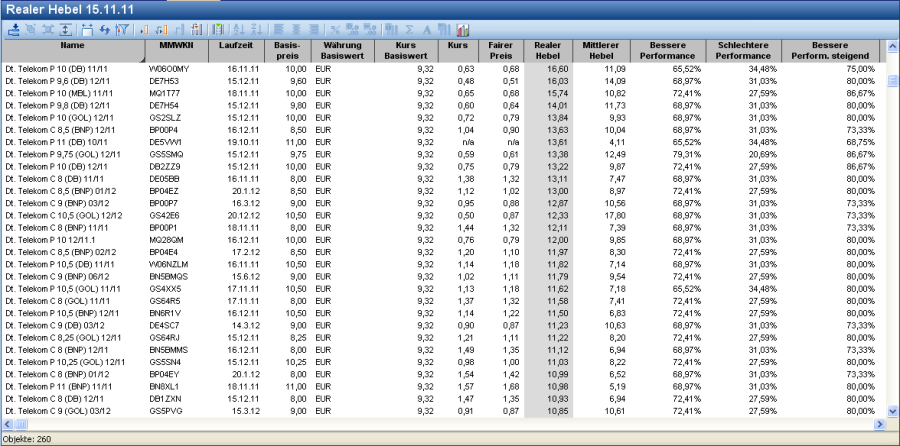Screen dimensions: 900x446
Task: Open the bar chart icon
Action: [x=462, y=30]
